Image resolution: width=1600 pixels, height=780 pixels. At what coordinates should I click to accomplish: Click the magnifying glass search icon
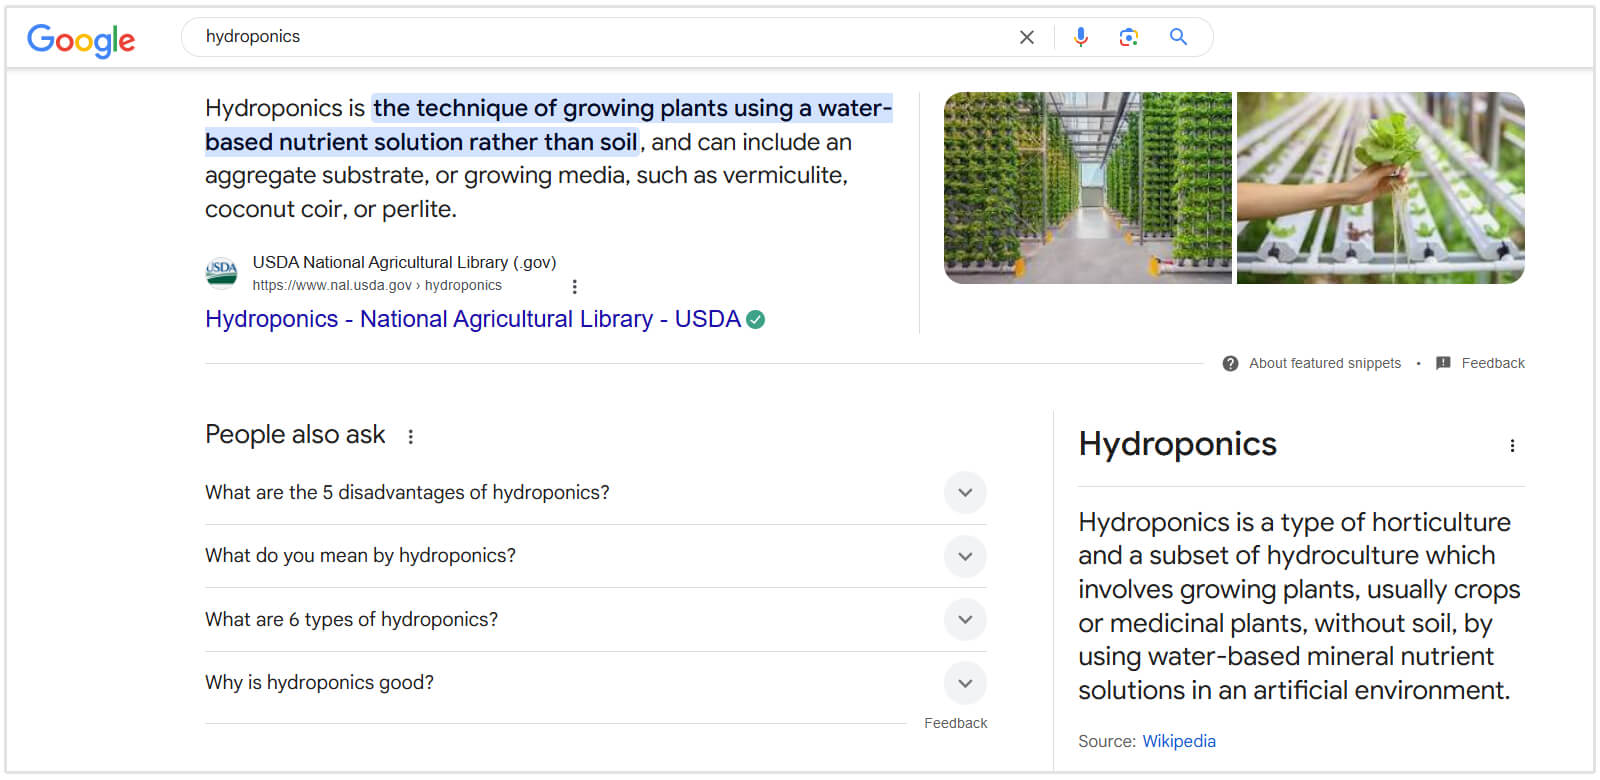(x=1179, y=37)
